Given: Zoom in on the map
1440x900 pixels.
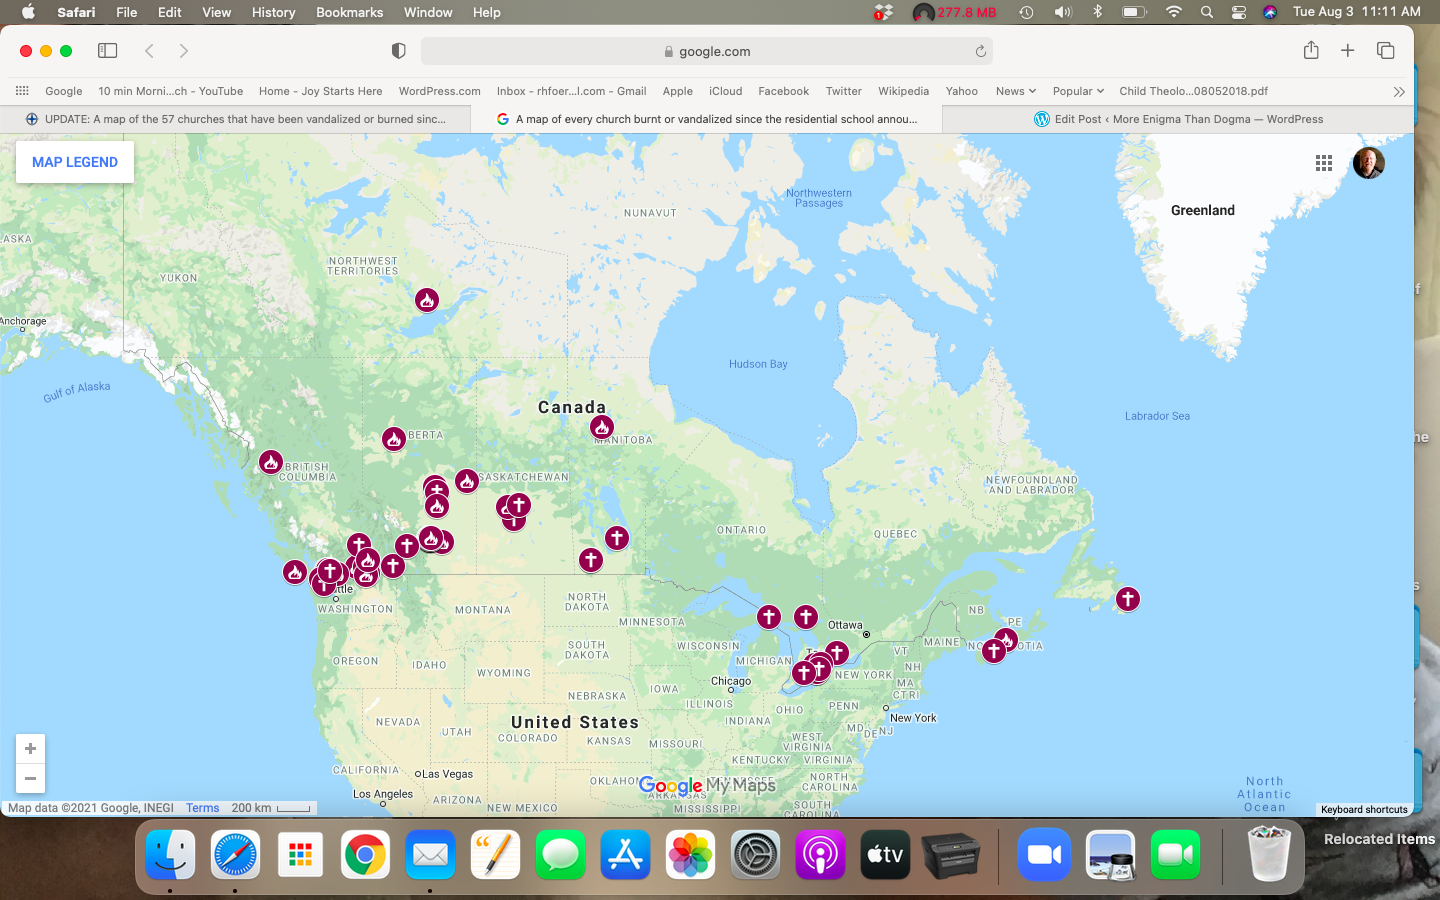Looking at the screenshot, I should 30,749.
